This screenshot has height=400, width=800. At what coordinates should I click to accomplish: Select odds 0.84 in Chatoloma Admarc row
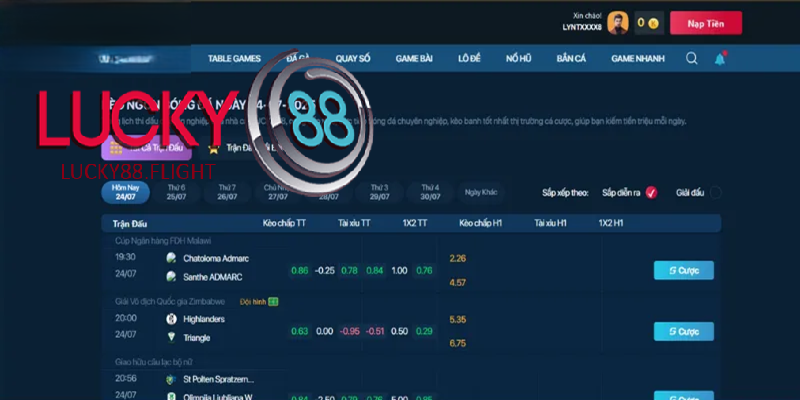(374, 270)
